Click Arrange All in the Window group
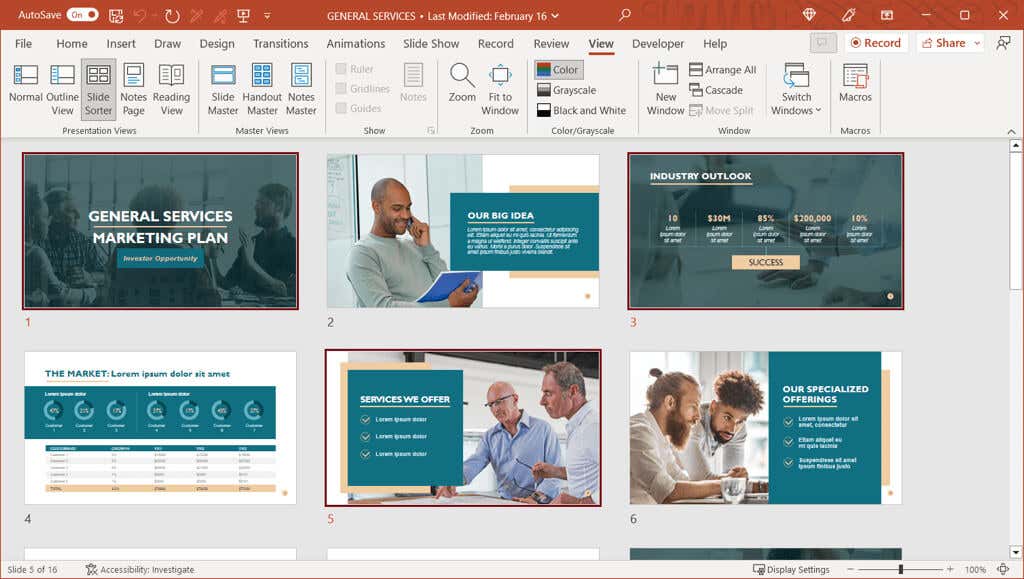This screenshot has width=1024, height=579. click(x=722, y=69)
